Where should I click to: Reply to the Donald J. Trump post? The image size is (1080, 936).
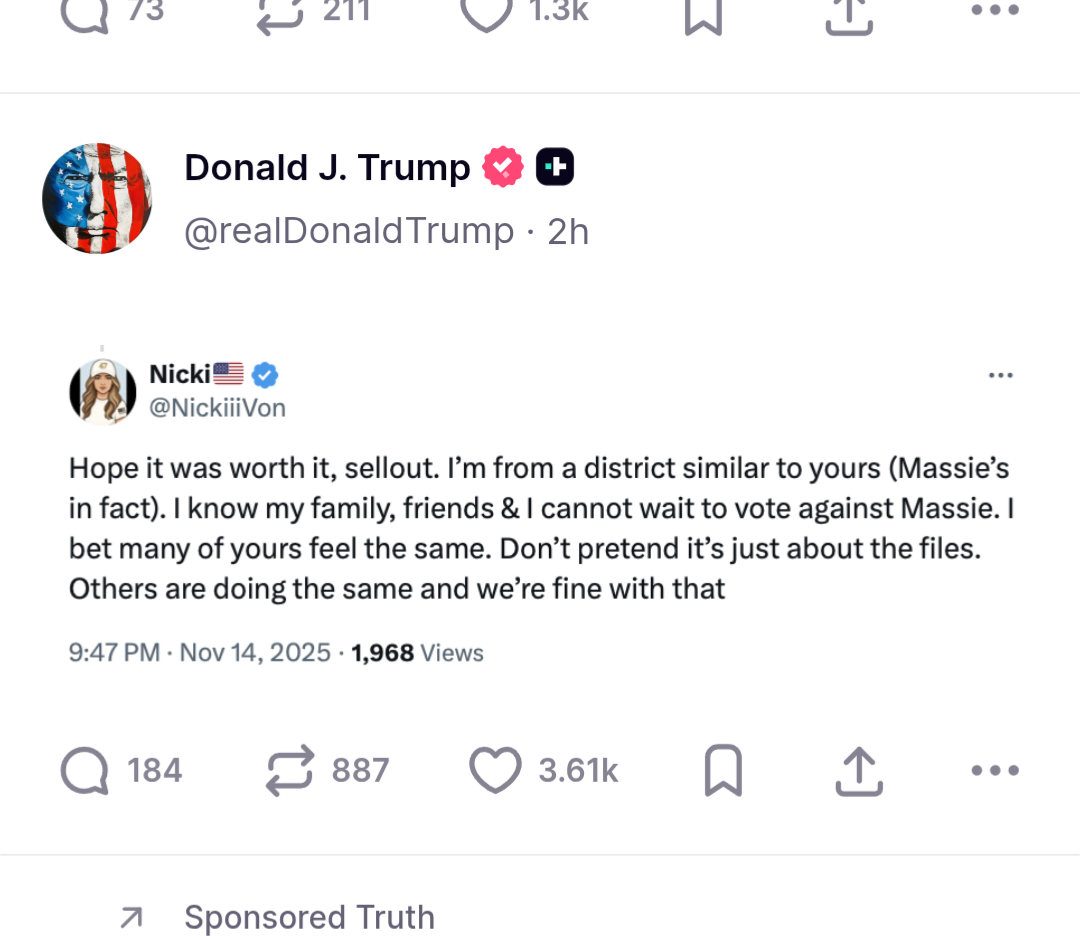tap(87, 771)
